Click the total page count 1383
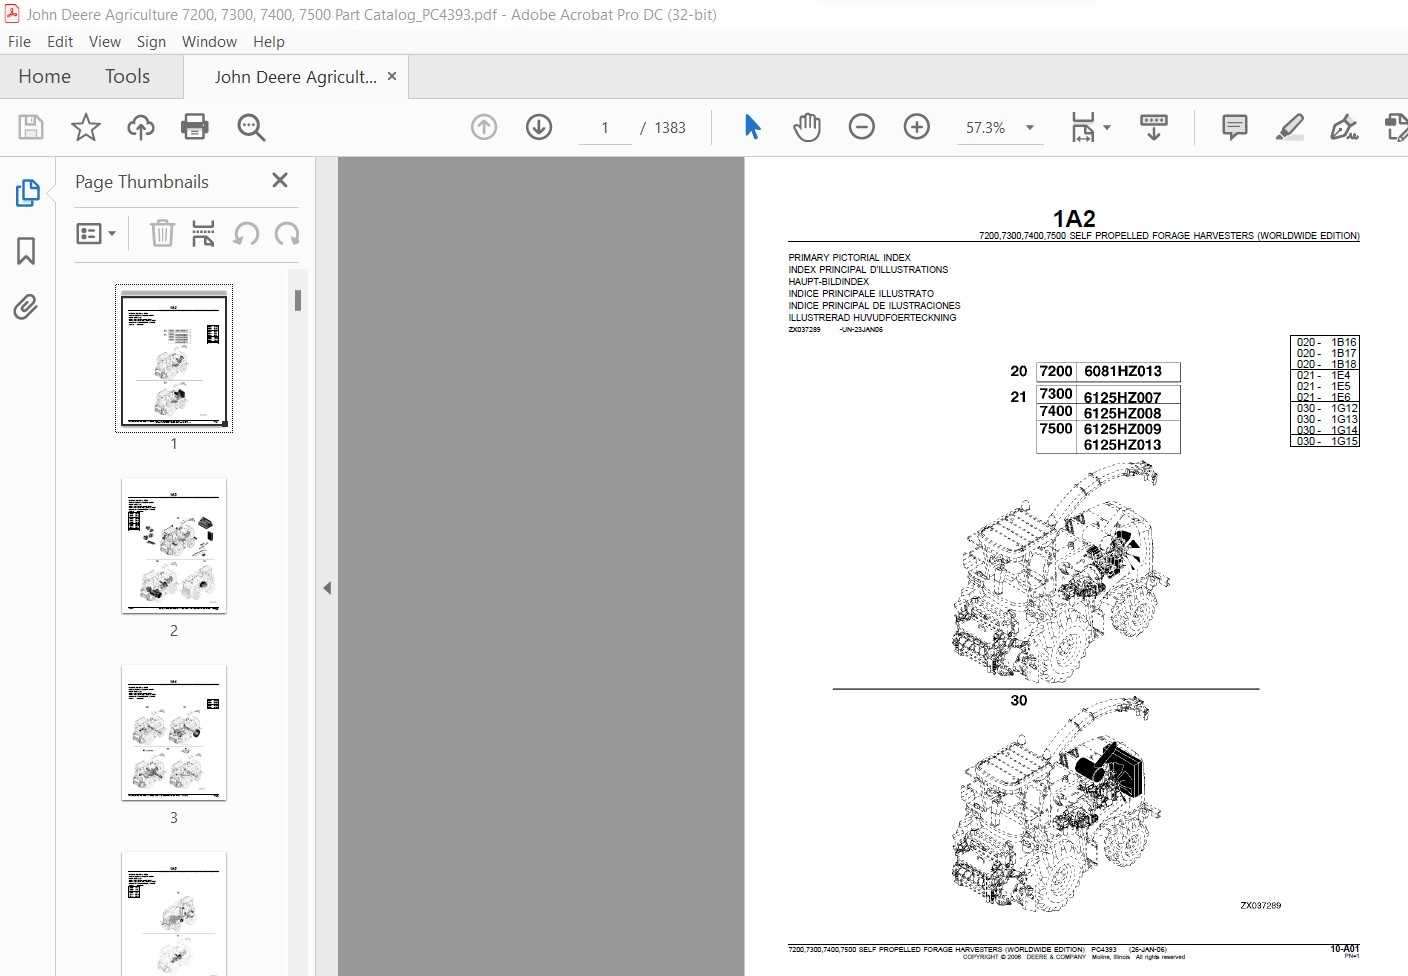This screenshot has width=1408, height=976. [670, 128]
